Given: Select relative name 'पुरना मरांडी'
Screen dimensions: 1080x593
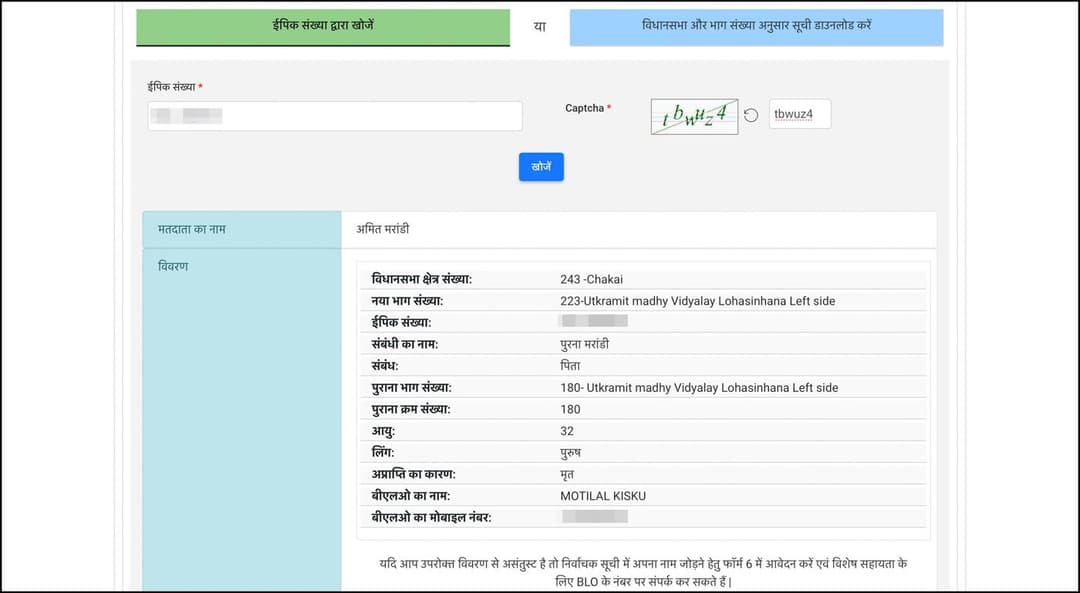Looking at the screenshot, I should [585, 344].
